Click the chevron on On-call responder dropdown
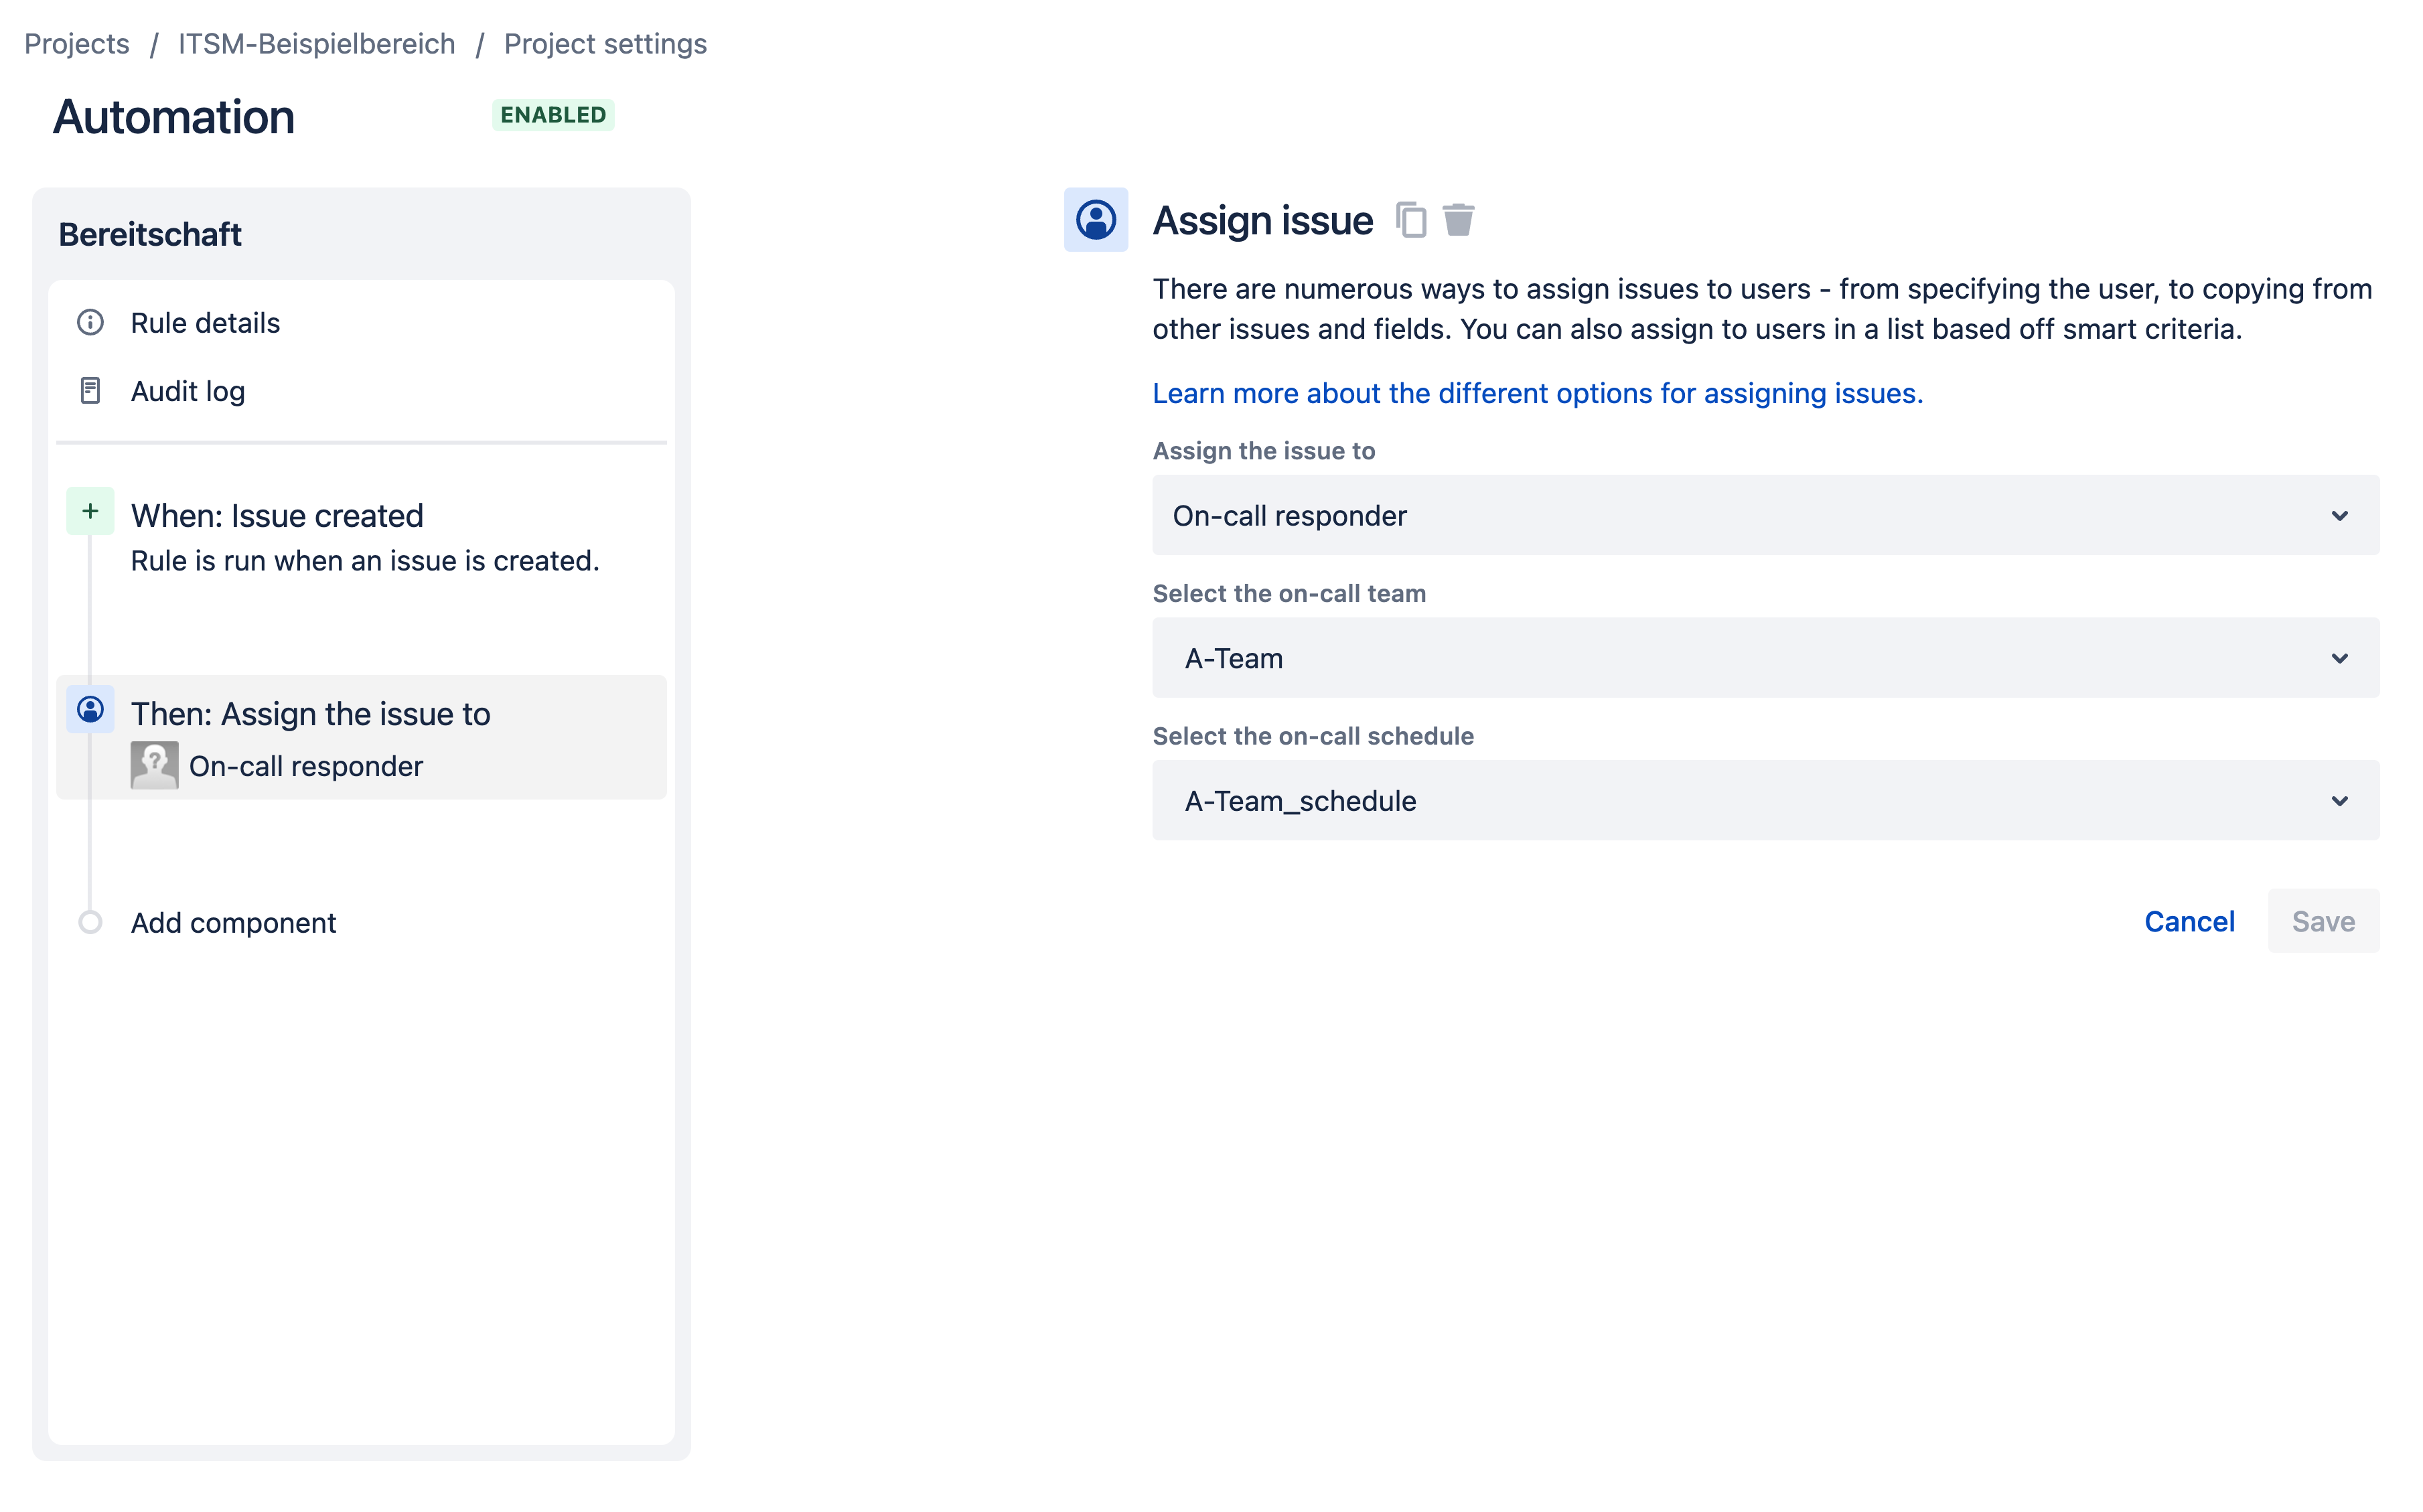The height and width of the screenshot is (1512, 2423). [2339, 516]
